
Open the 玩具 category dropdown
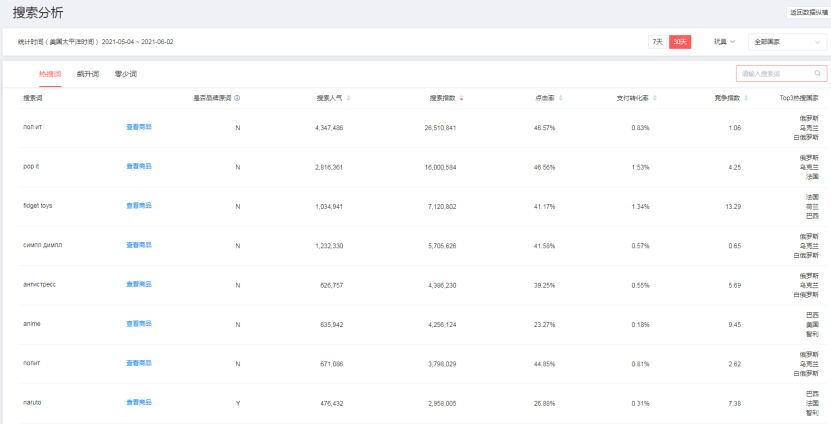pyautogui.click(x=724, y=42)
